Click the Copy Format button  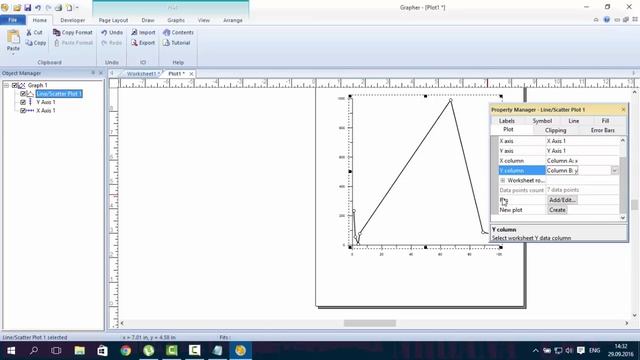click(x=73, y=32)
